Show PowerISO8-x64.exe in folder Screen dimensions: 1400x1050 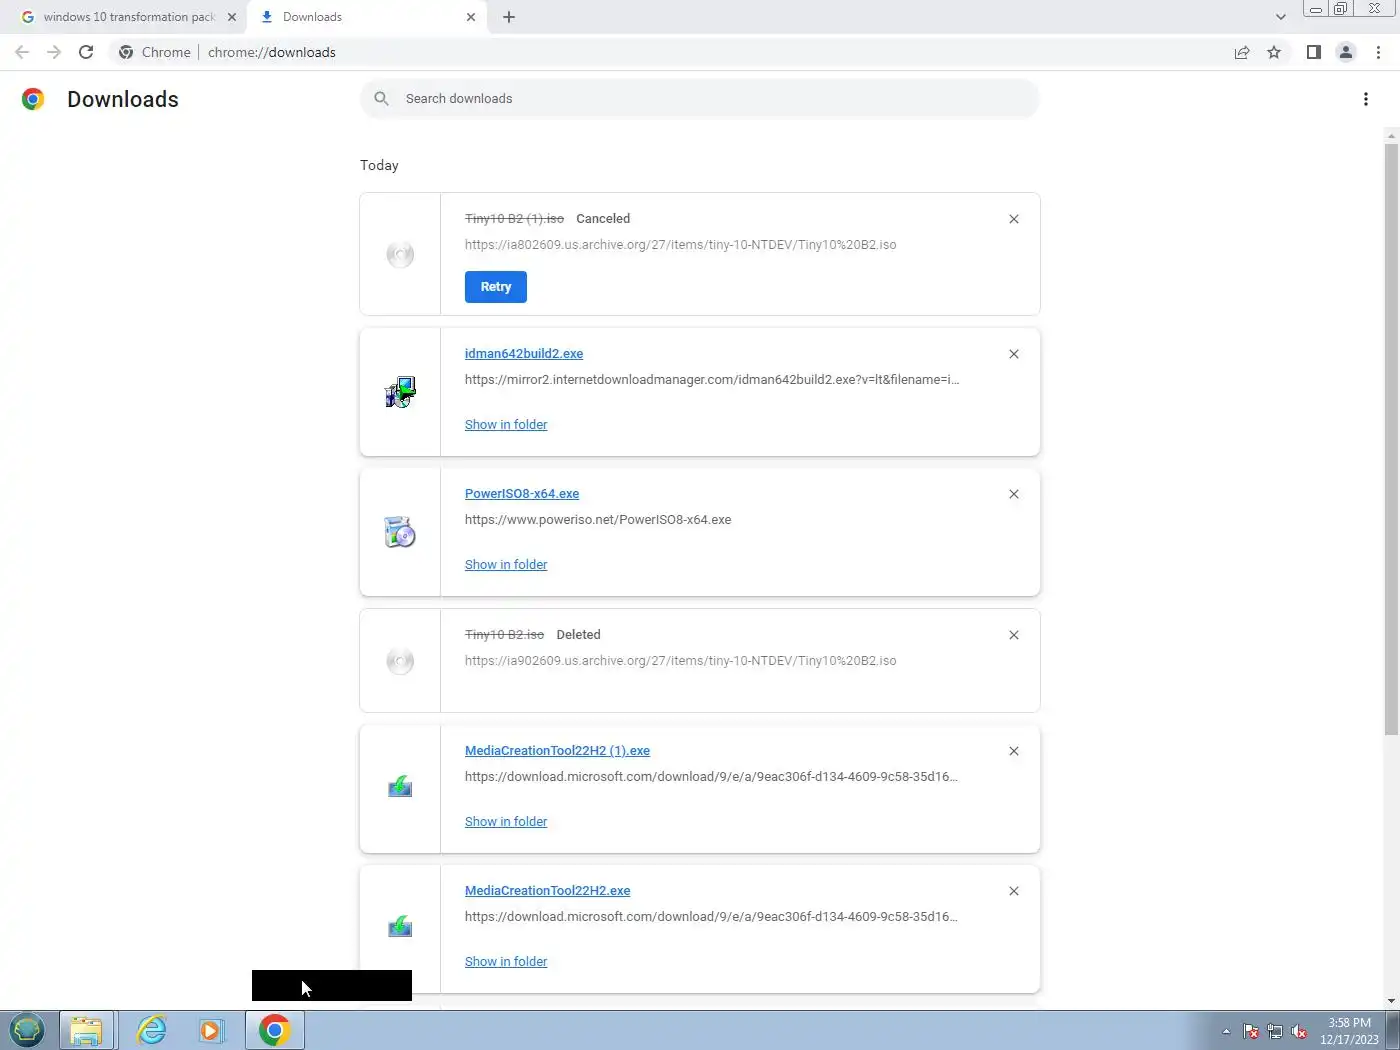[506, 565]
